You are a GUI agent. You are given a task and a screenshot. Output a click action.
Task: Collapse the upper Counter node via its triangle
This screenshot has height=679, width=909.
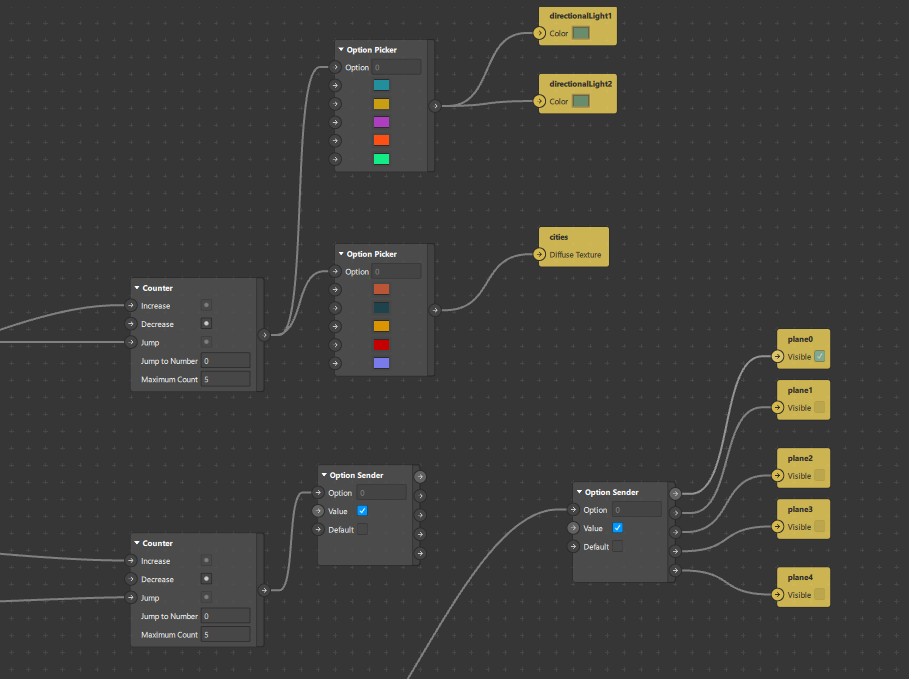[137, 288]
